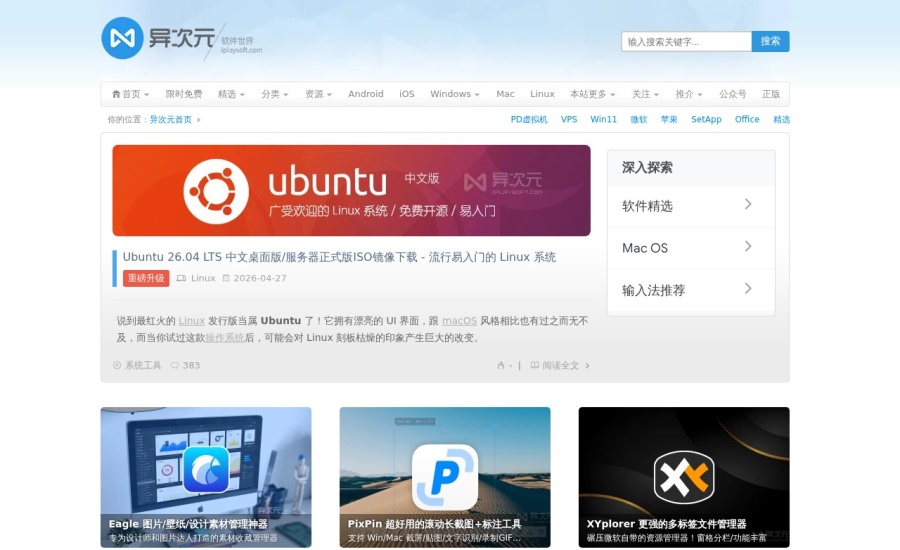Viewport: 900px width, 550px height.
Task: Select the iOS menu item
Action: click(x=407, y=94)
